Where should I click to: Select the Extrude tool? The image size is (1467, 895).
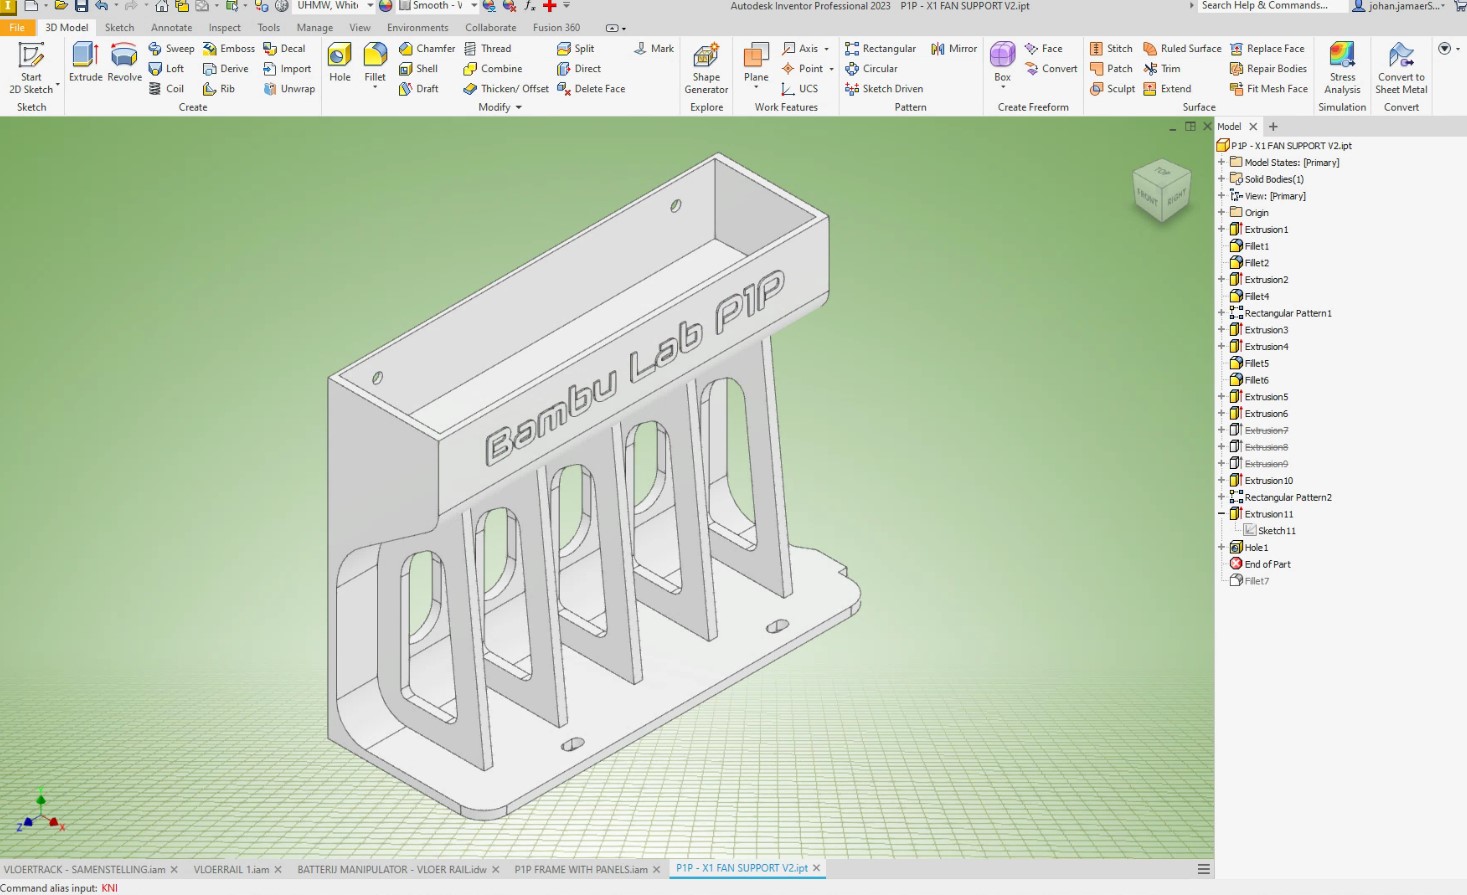click(x=85, y=62)
